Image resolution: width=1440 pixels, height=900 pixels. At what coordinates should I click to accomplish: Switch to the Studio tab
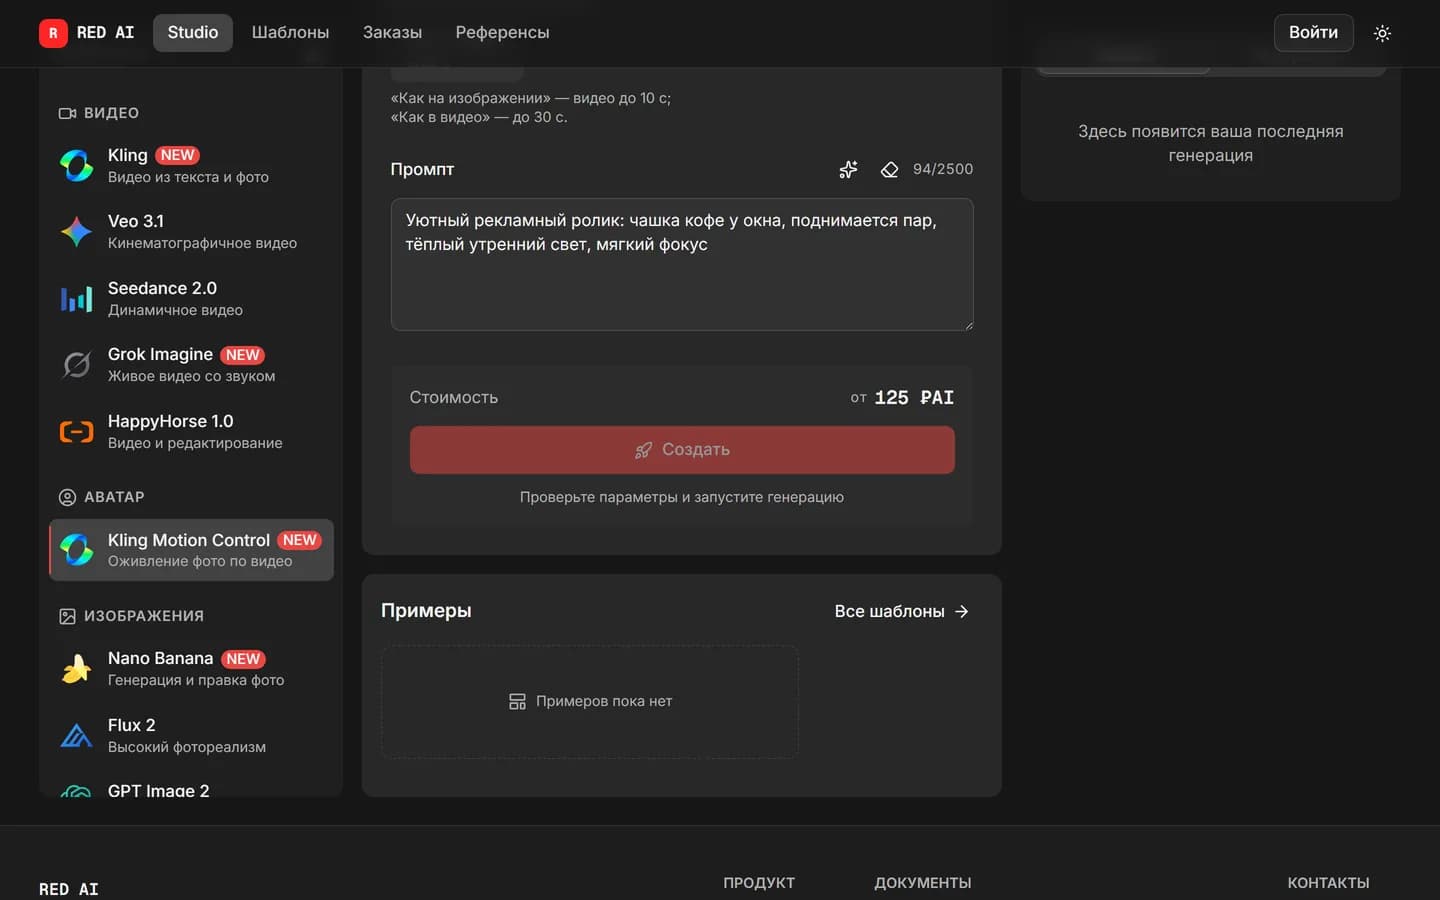point(193,33)
